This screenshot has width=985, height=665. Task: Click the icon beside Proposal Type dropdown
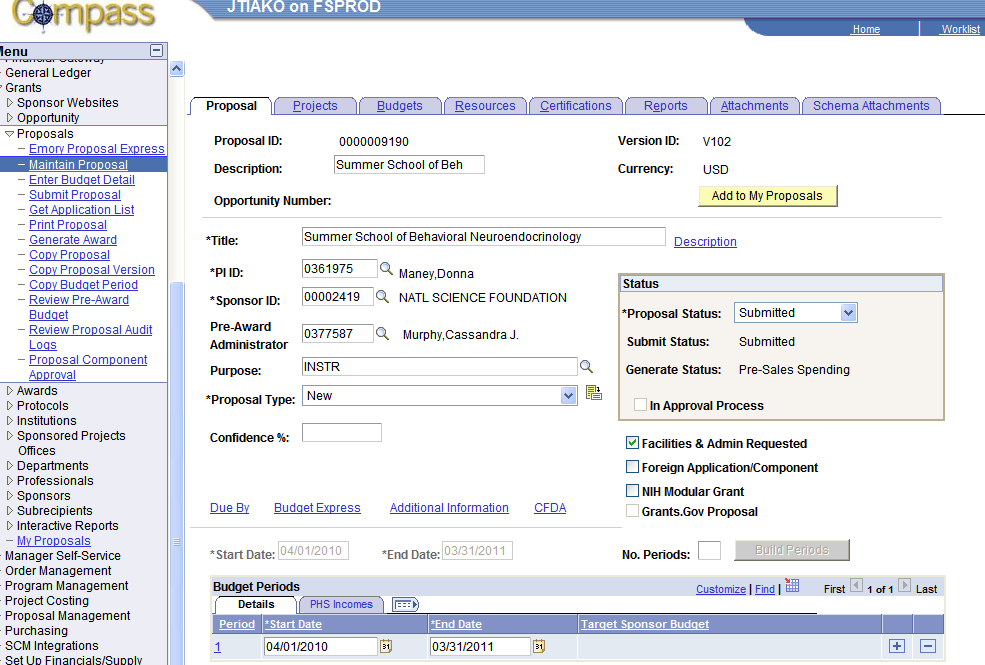(594, 393)
